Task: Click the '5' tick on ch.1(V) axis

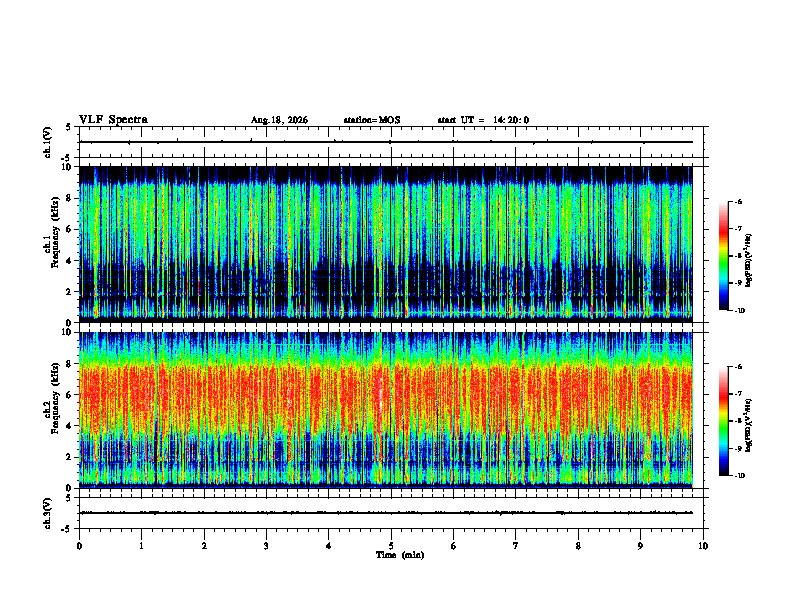Action: (68, 127)
